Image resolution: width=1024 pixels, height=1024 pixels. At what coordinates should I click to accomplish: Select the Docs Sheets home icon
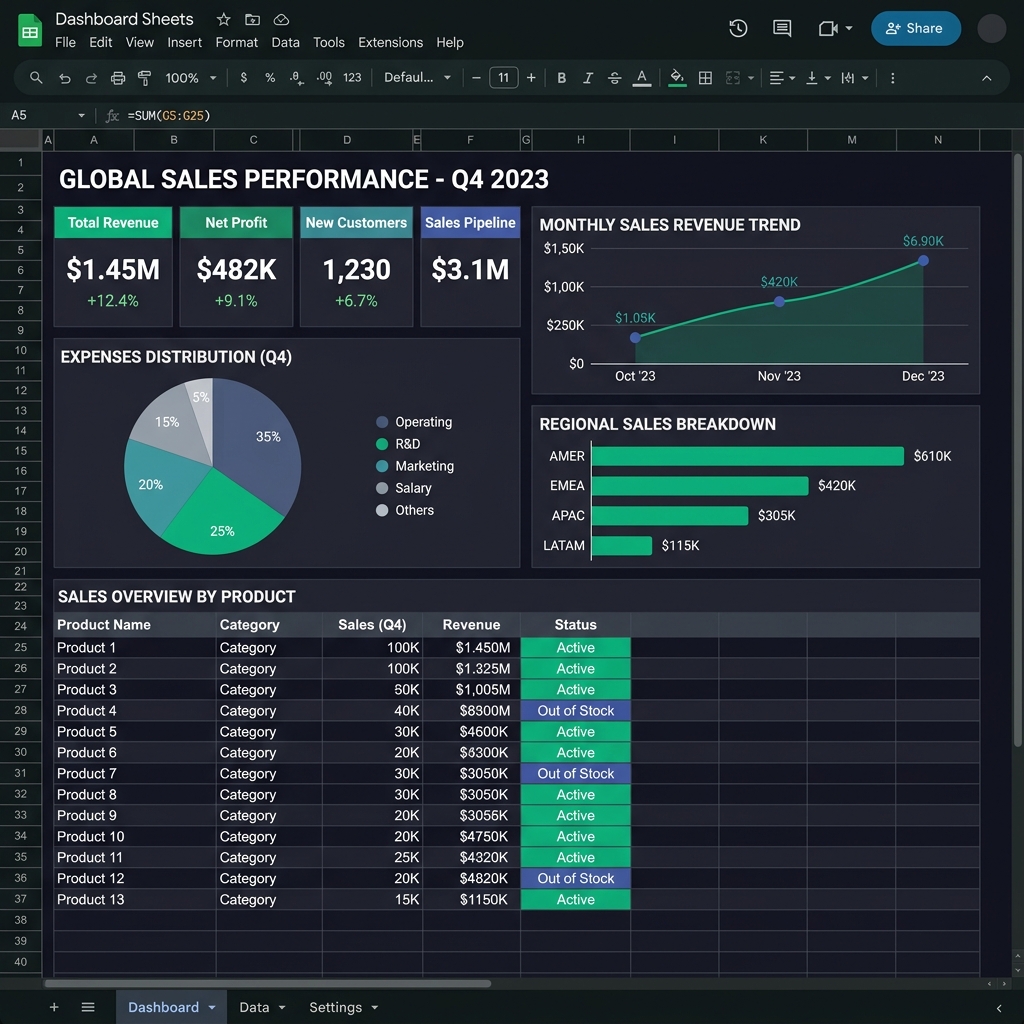coord(29,30)
